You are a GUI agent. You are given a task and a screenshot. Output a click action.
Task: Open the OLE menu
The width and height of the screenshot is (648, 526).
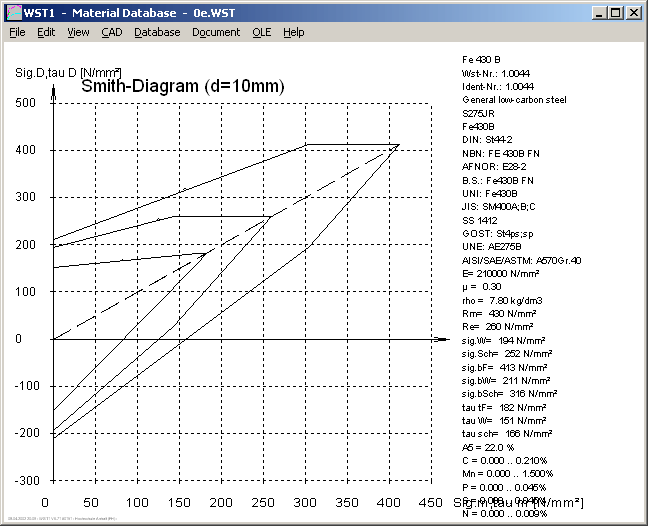[261, 32]
